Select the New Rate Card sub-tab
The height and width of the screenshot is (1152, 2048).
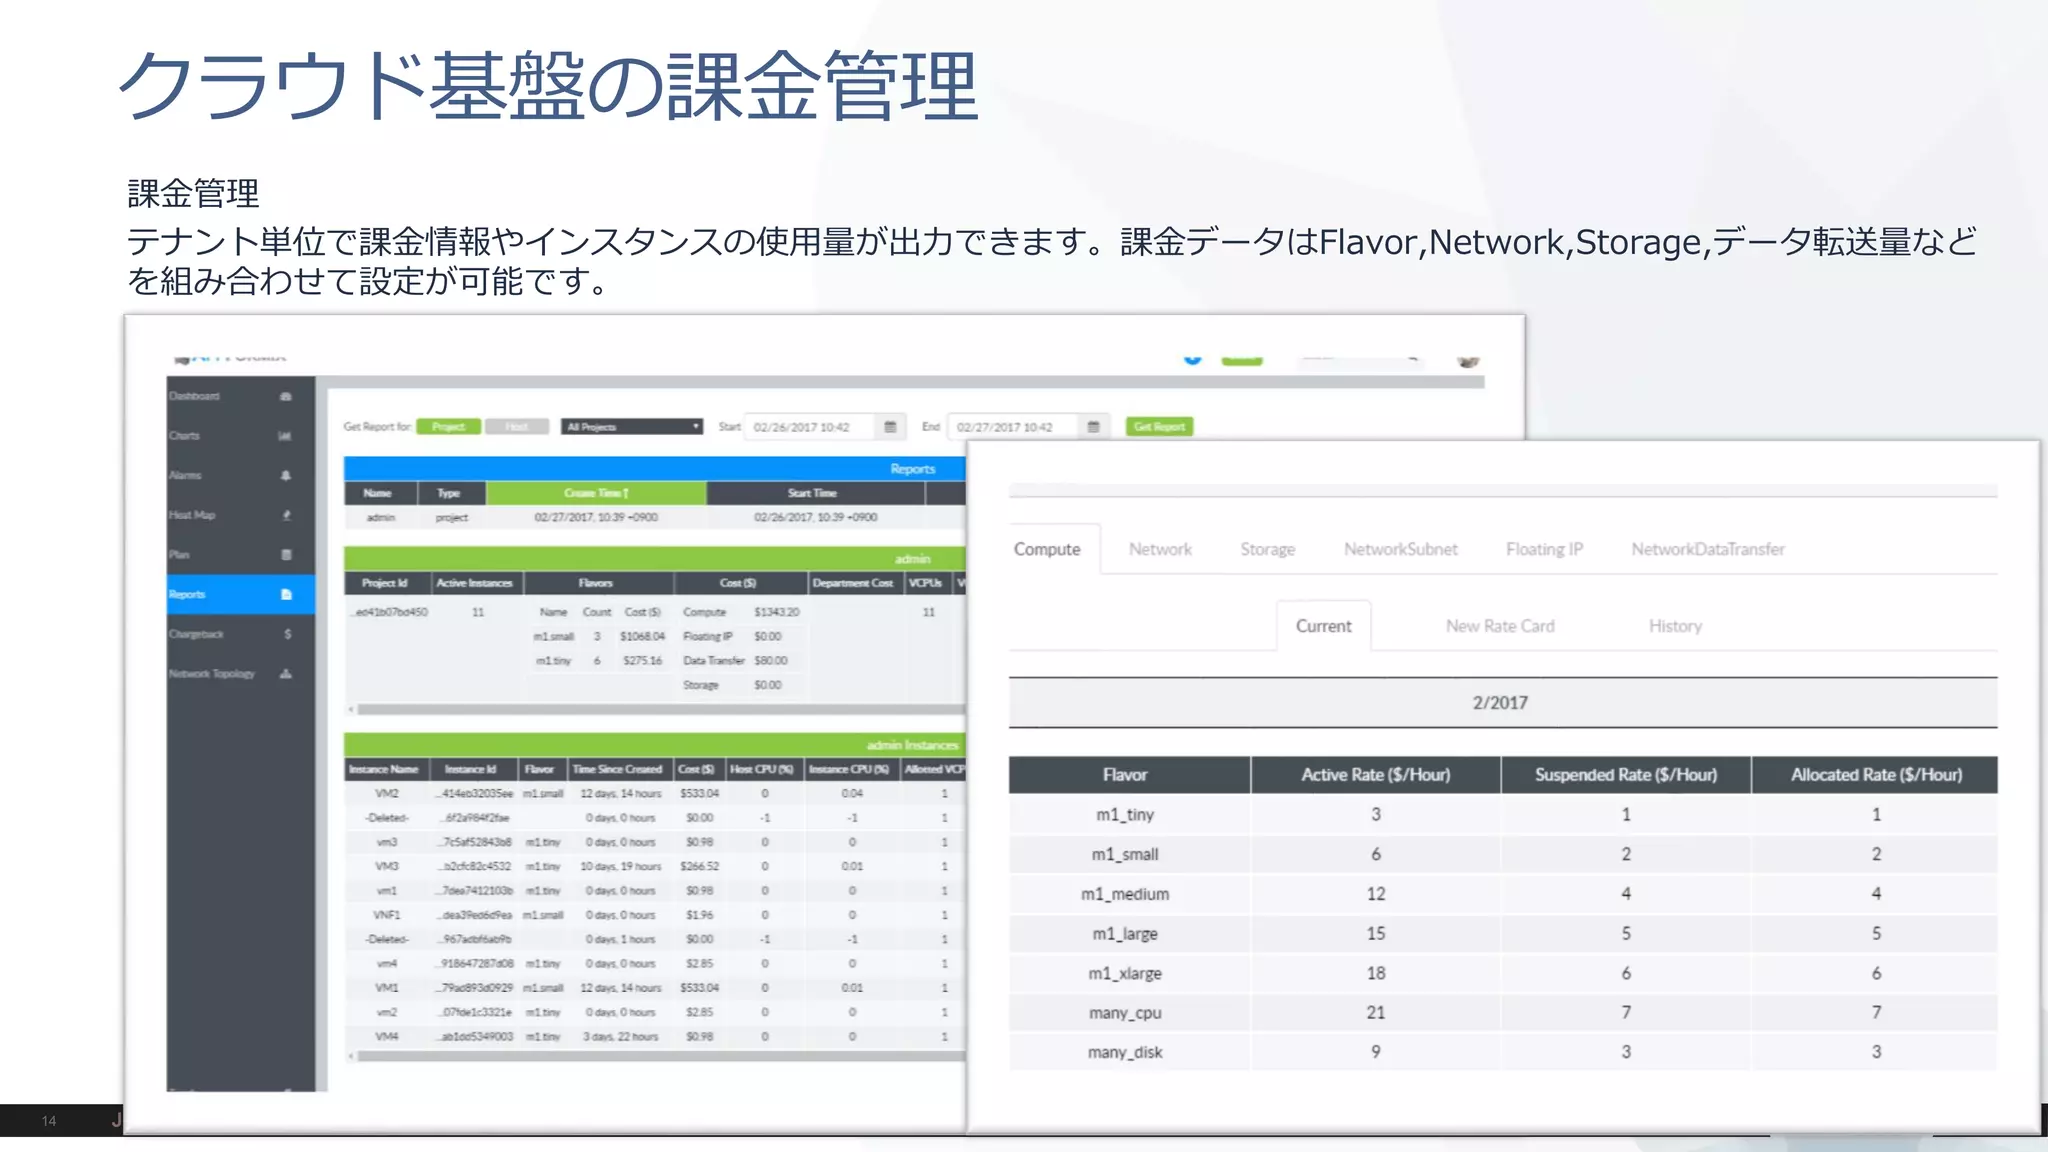1500,626
